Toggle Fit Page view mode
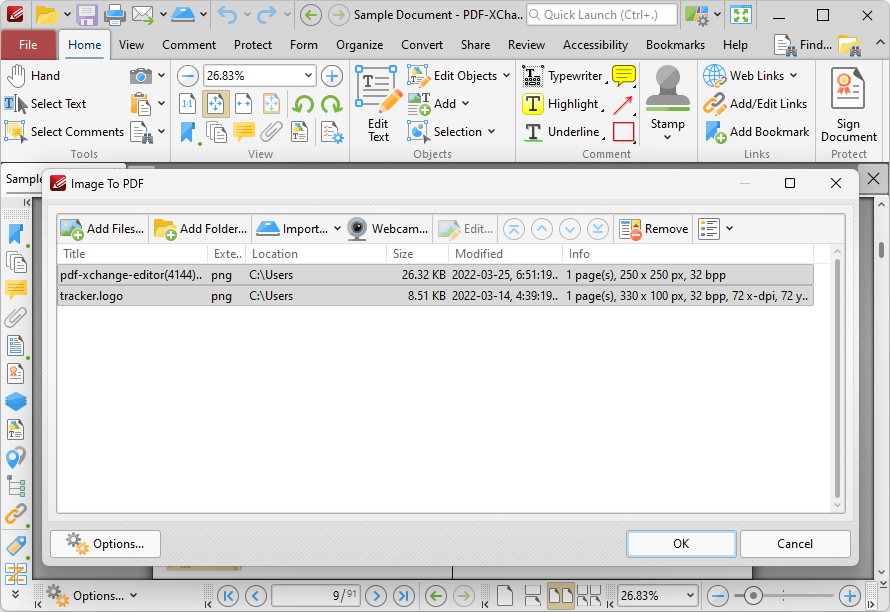Image resolution: width=890 pixels, height=612 pixels. click(216, 104)
